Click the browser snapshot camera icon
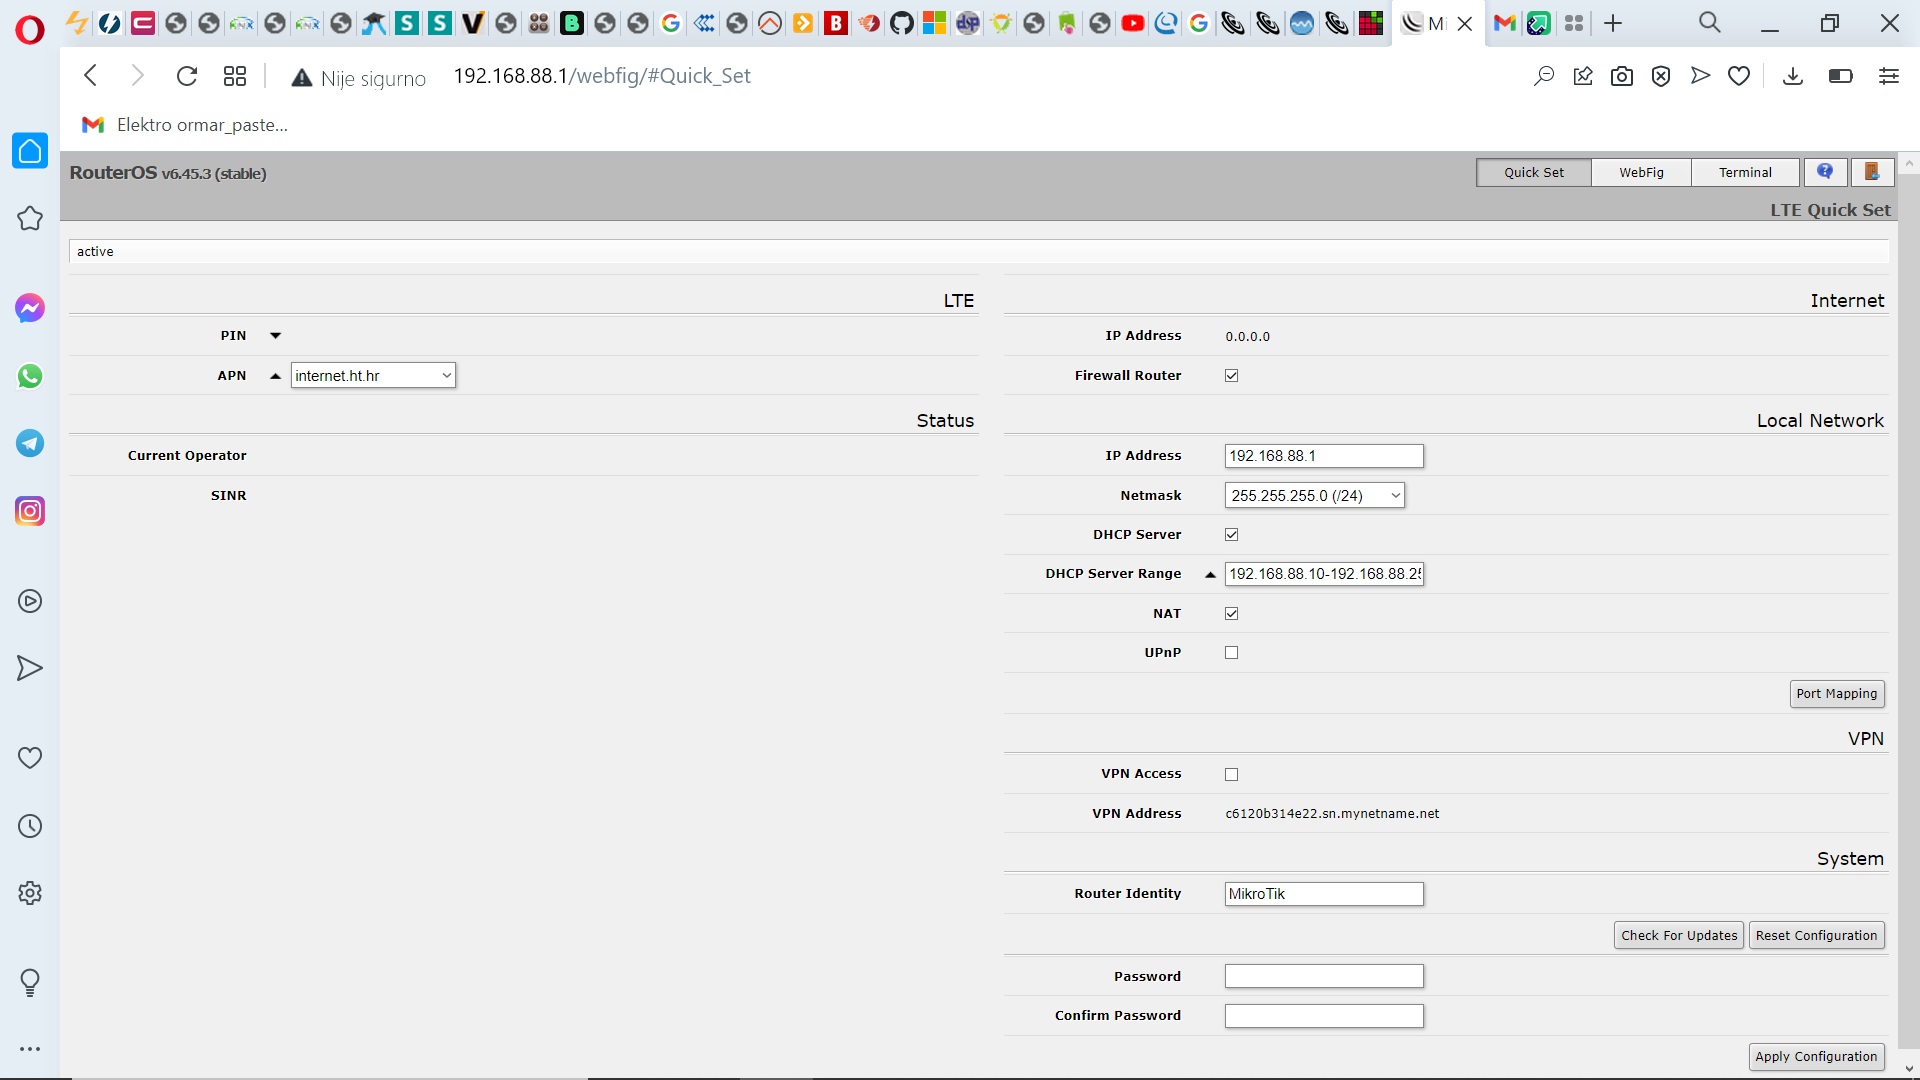 click(x=1622, y=76)
